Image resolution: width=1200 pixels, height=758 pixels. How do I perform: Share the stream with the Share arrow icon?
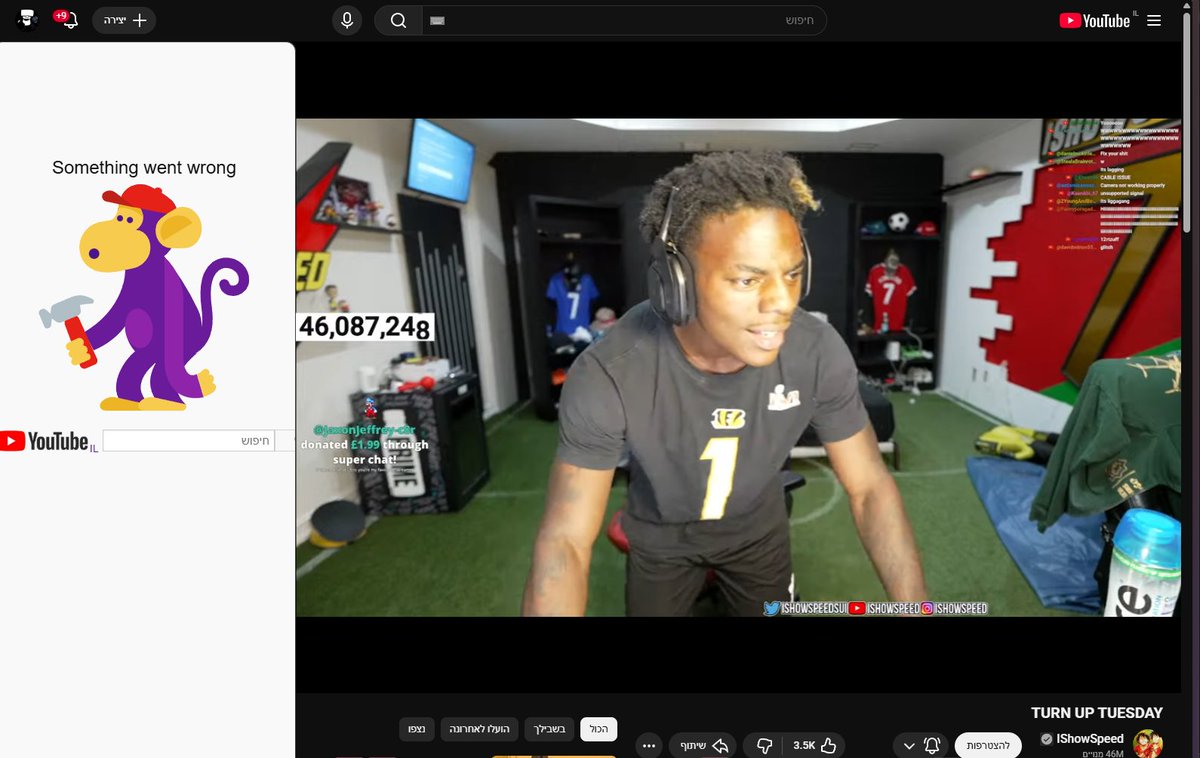pos(703,745)
